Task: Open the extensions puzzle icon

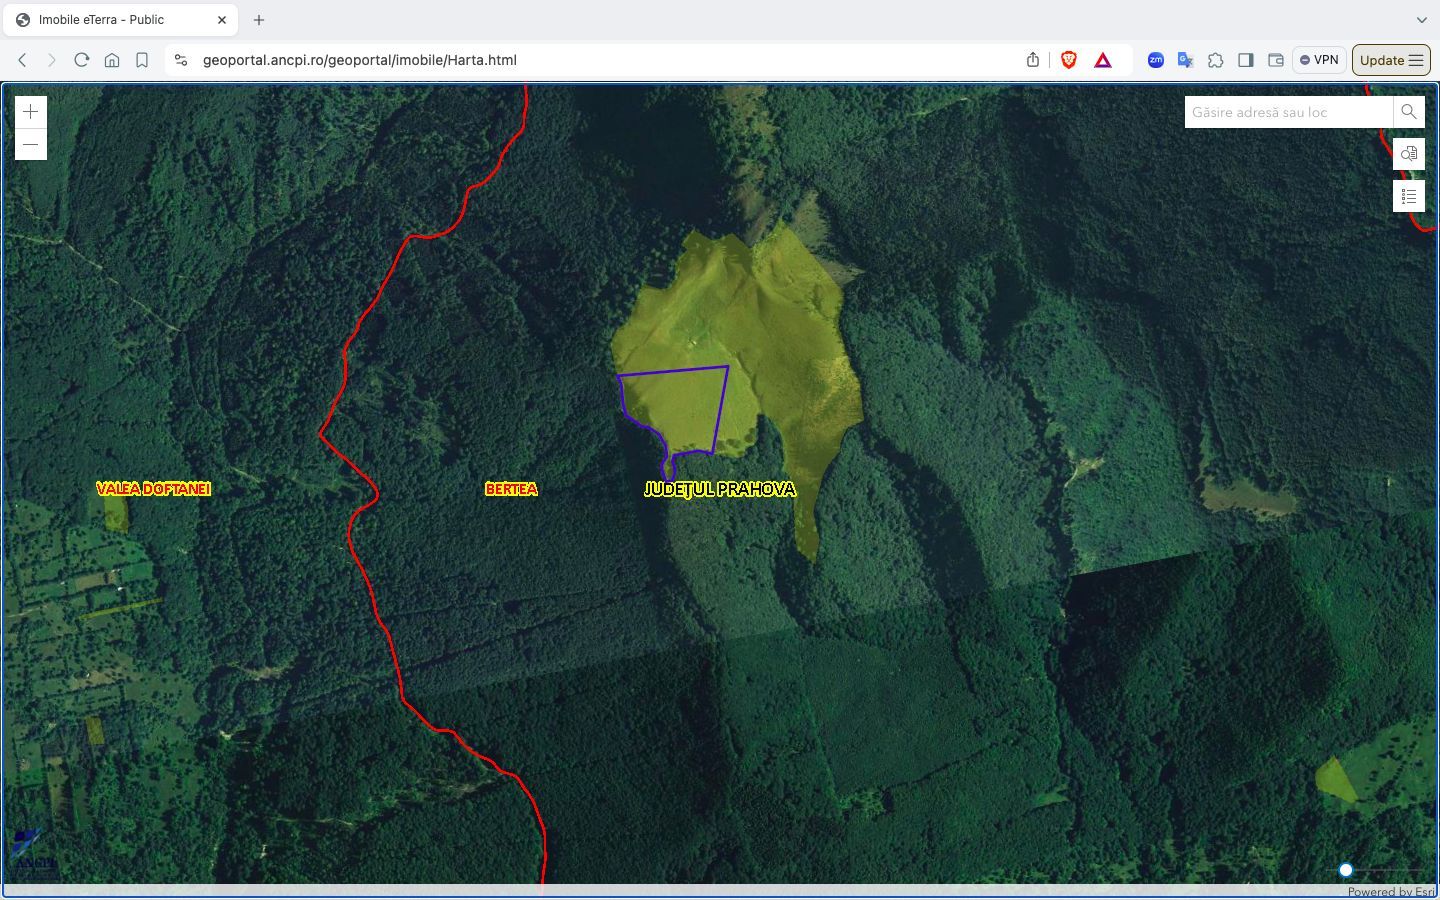Action: coord(1215,60)
